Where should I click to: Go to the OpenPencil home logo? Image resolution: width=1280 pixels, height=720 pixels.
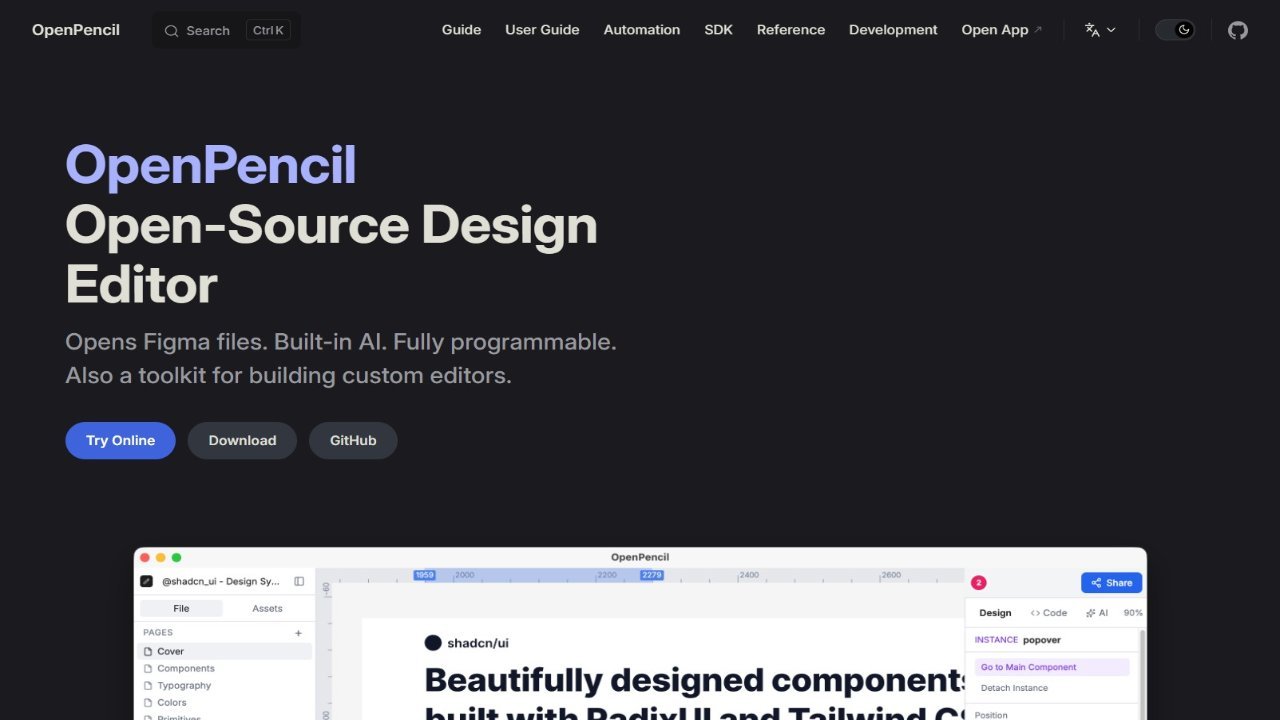pos(76,30)
